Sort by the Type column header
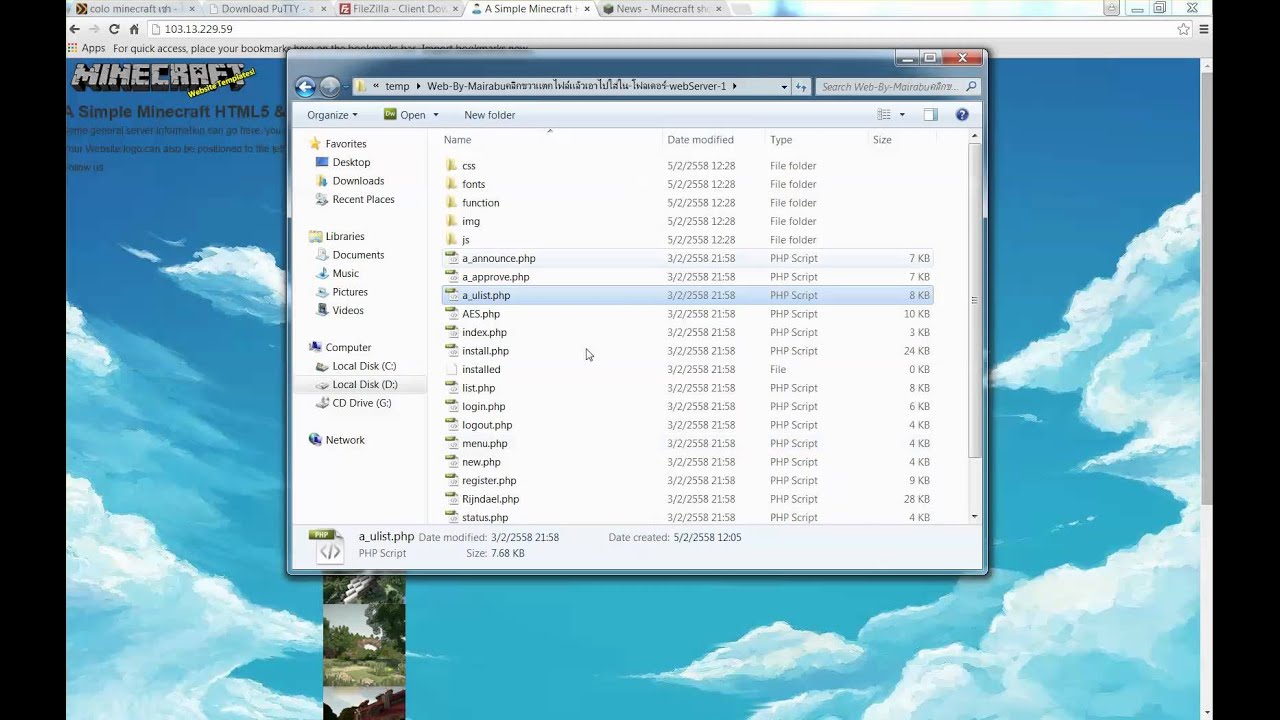This screenshot has width=1280, height=720. click(781, 140)
